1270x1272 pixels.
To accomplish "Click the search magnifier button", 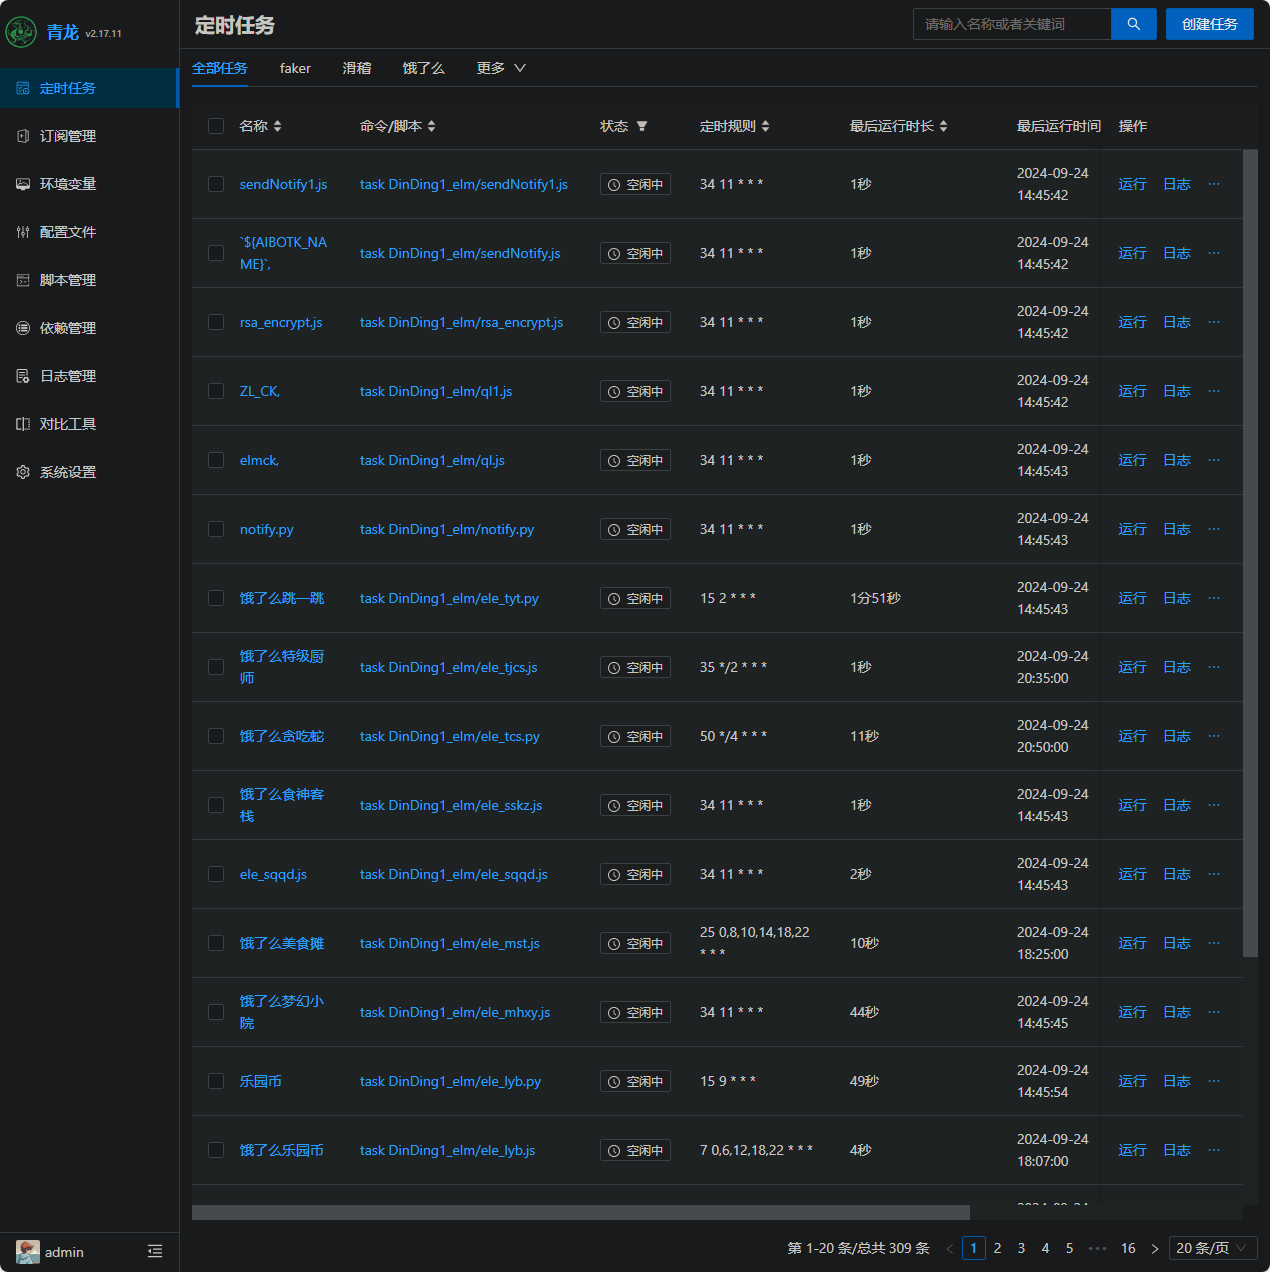I will coord(1133,24).
